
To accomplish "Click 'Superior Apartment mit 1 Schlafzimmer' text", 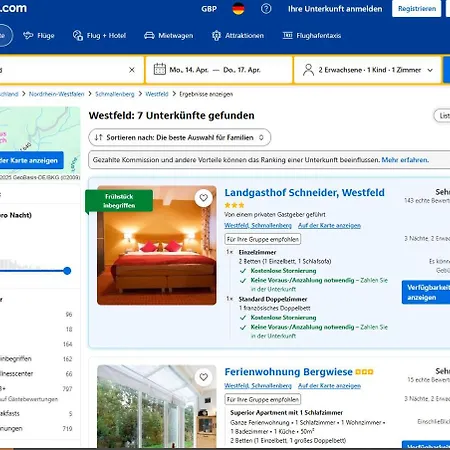I will pos(286,413).
